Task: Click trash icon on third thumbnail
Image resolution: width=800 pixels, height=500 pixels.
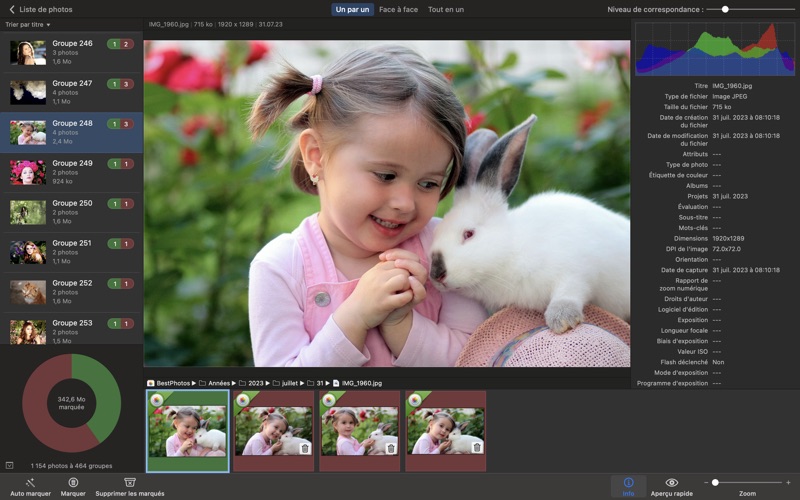Action: click(391, 448)
